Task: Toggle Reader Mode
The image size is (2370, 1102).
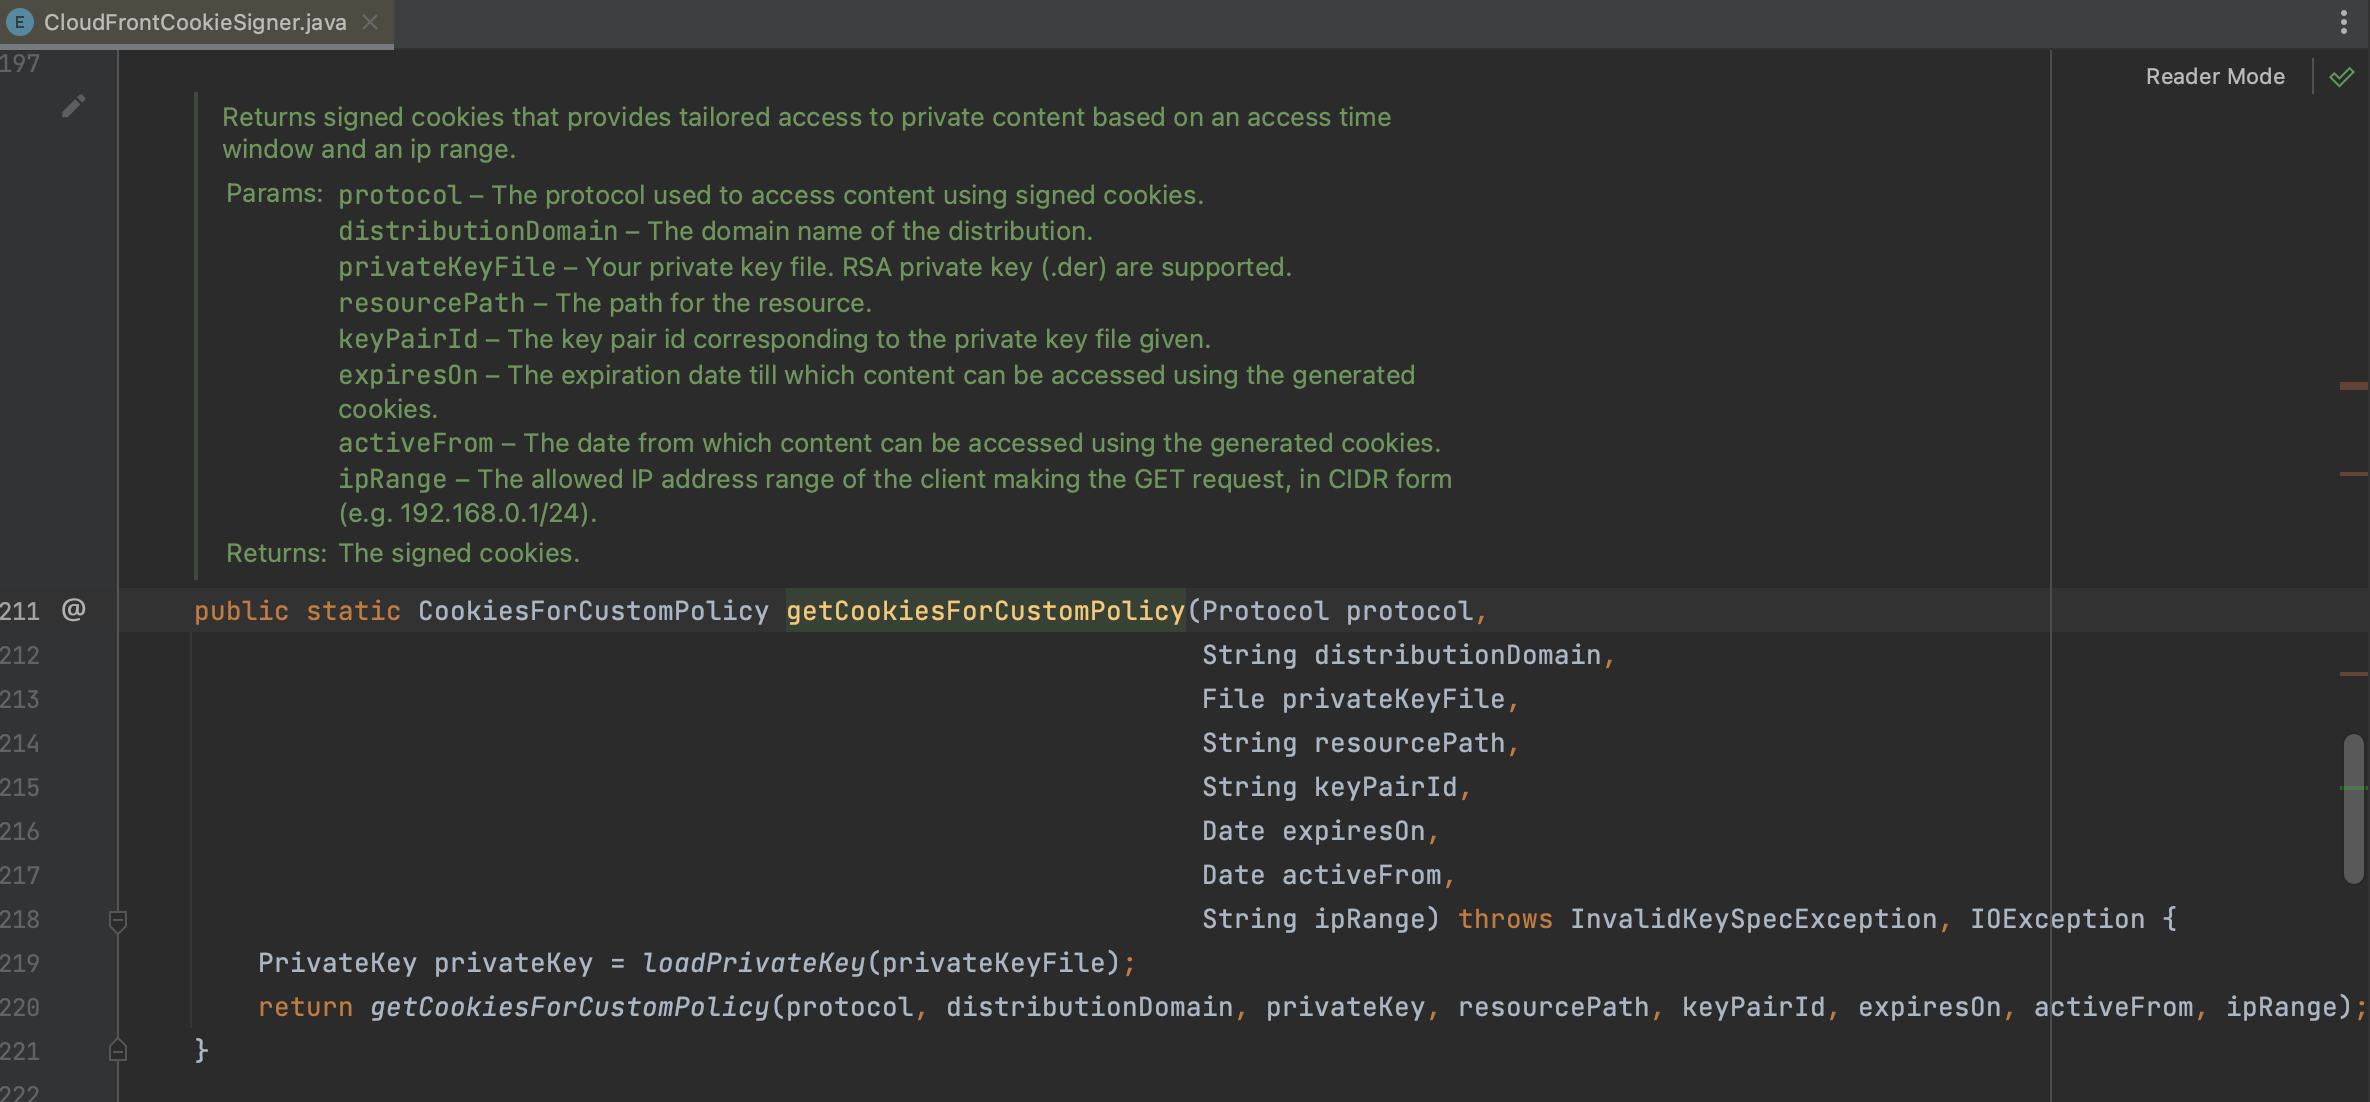Action: pyautogui.click(x=2214, y=77)
